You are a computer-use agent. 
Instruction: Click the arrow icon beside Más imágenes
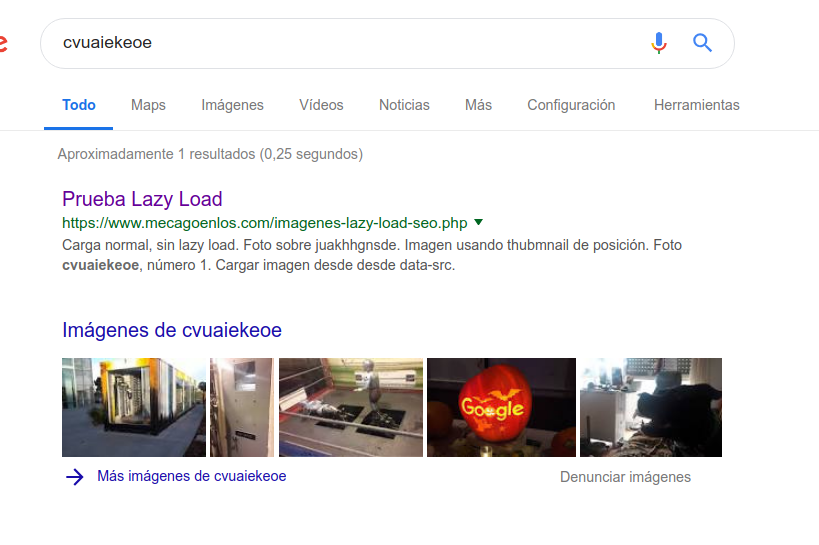(75, 477)
